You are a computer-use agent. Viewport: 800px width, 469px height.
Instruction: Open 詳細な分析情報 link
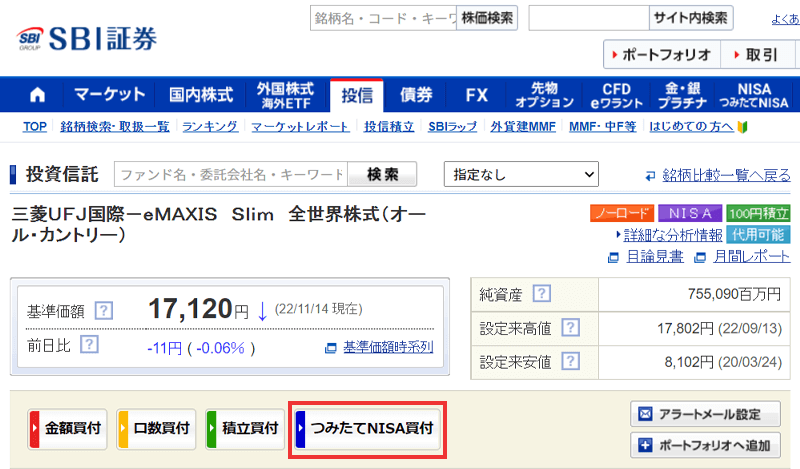click(x=673, y=235)
